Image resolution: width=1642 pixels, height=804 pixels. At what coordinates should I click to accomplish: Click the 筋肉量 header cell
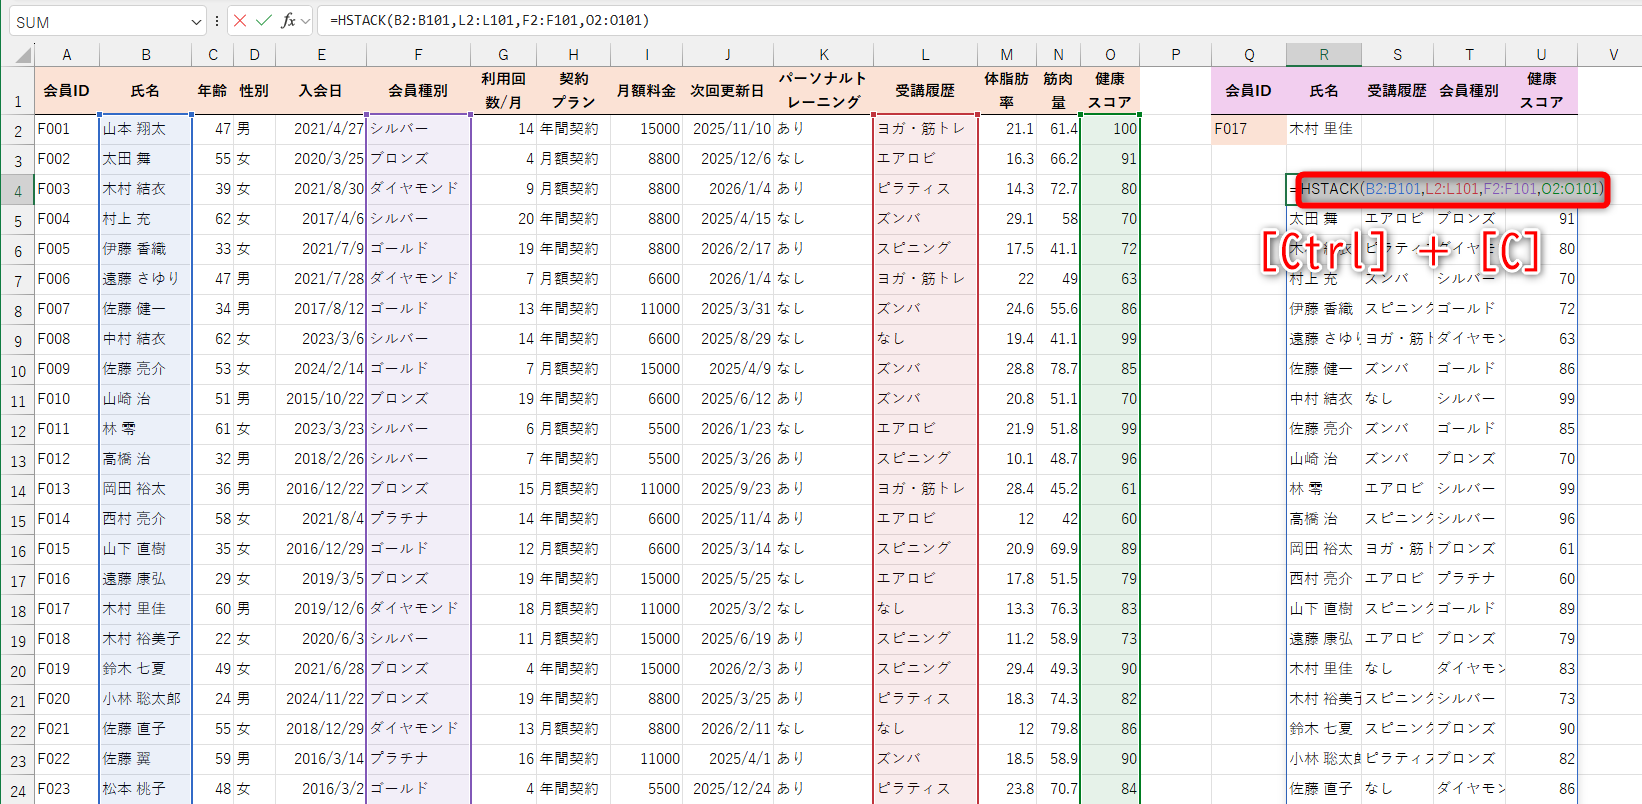[1058, 90]
